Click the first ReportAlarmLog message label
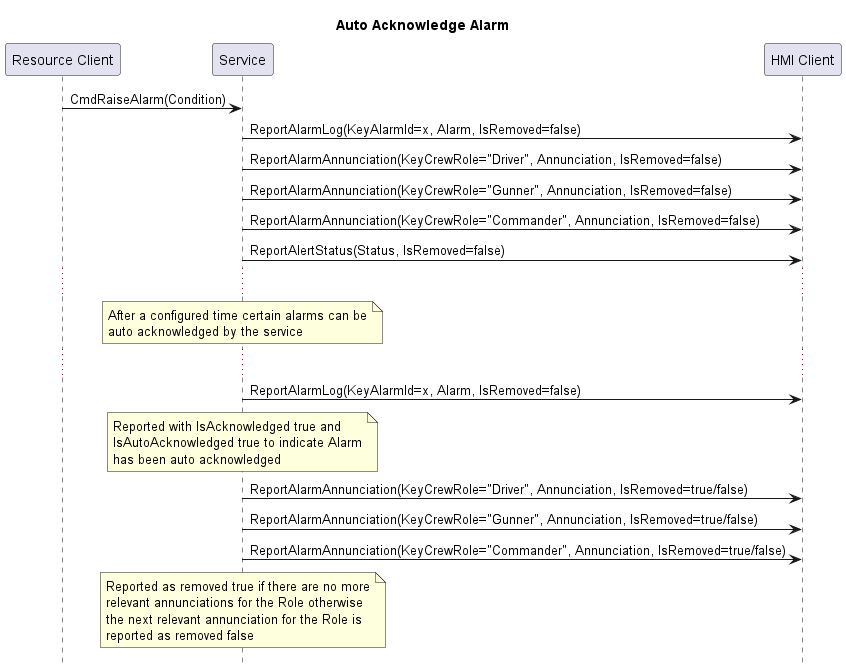 [x=415, y=129]
